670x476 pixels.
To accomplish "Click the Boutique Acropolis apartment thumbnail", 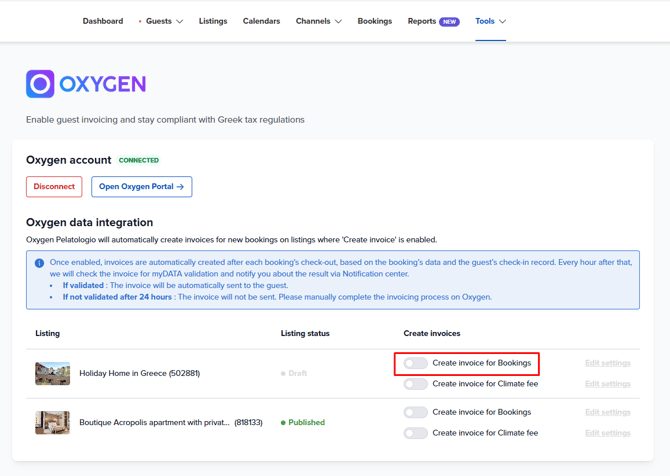I will [x=53, y=423].
